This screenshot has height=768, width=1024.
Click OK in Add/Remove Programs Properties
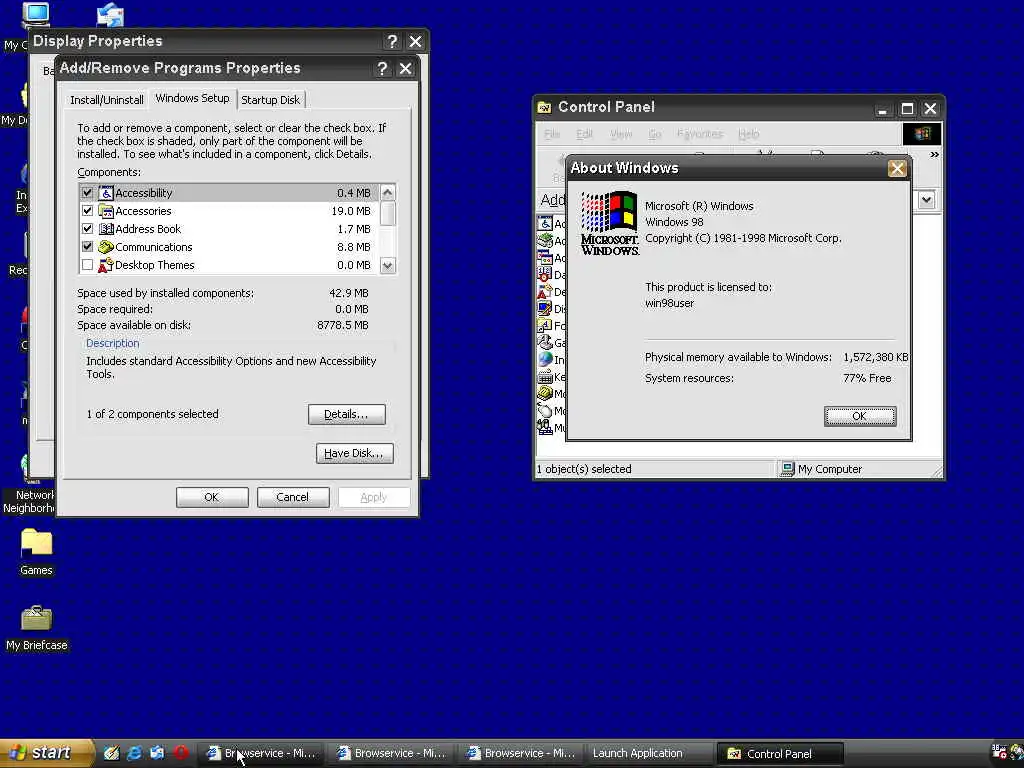tap(212, 497)
